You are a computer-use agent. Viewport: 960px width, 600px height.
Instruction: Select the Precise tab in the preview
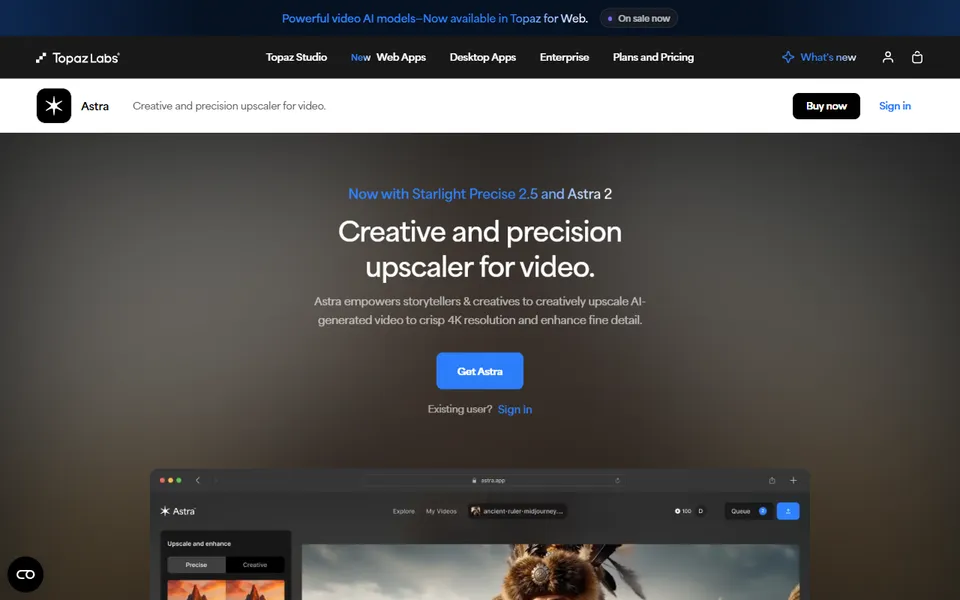(x=197, y=565)
